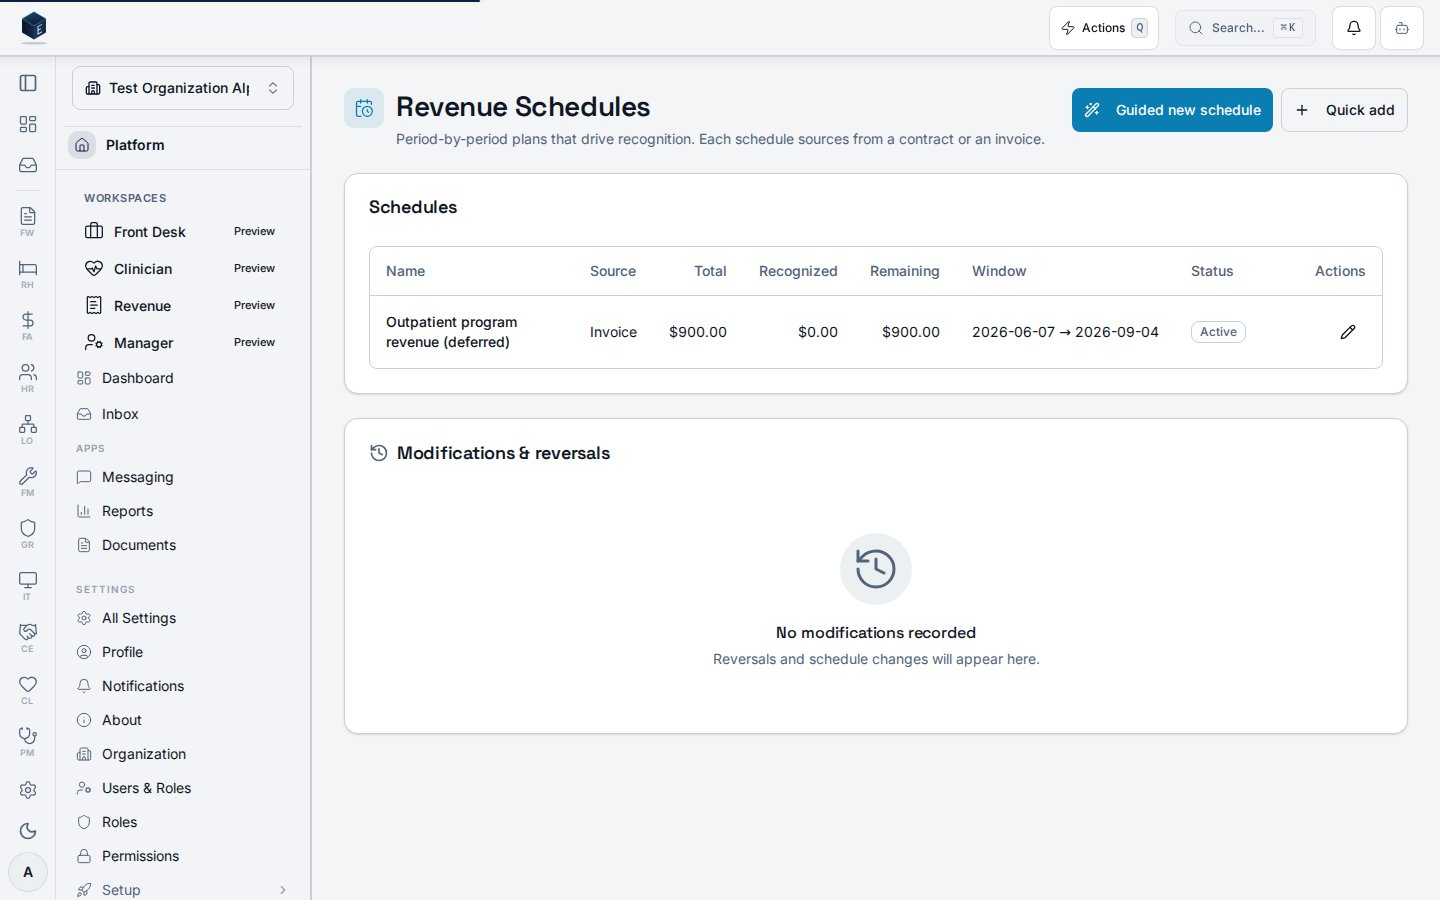Open Dashboard in the sidebar
The image size is (1440, 900).
(183, 378)
